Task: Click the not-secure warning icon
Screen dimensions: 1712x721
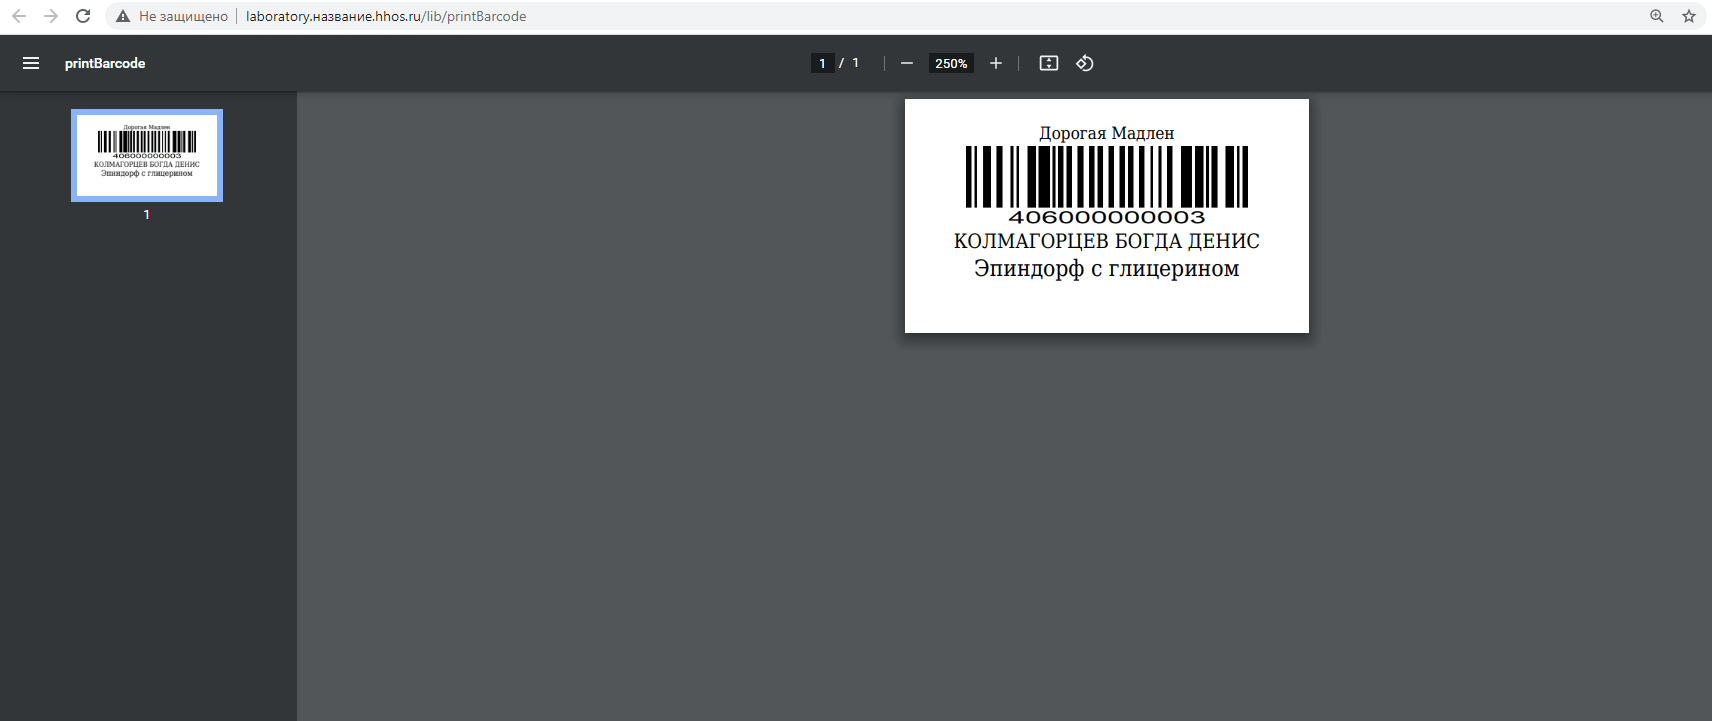Action: point(123,16)
